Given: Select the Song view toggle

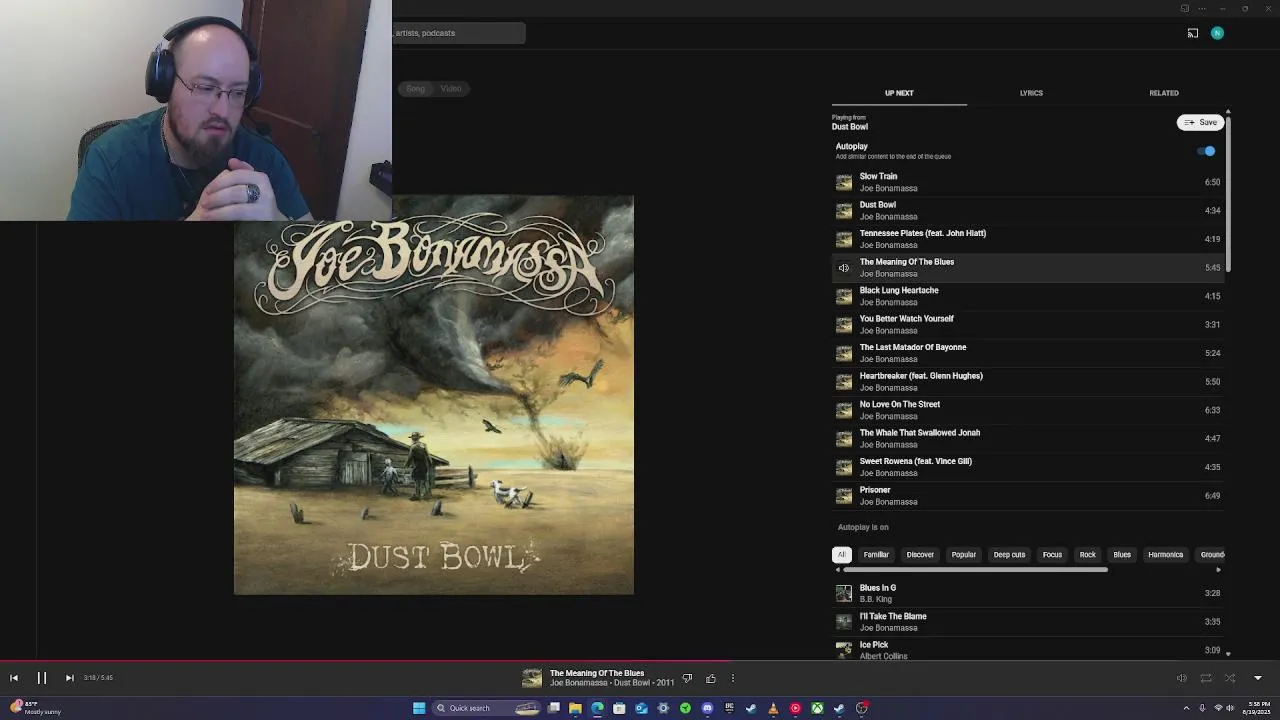Looking at the screenshot, I should click(415, 89).
